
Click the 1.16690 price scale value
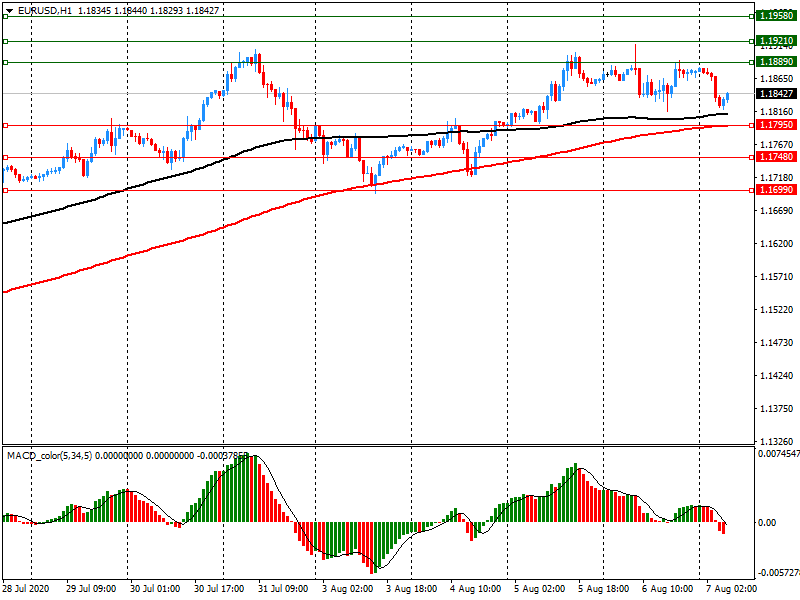(x=777, y=211)
